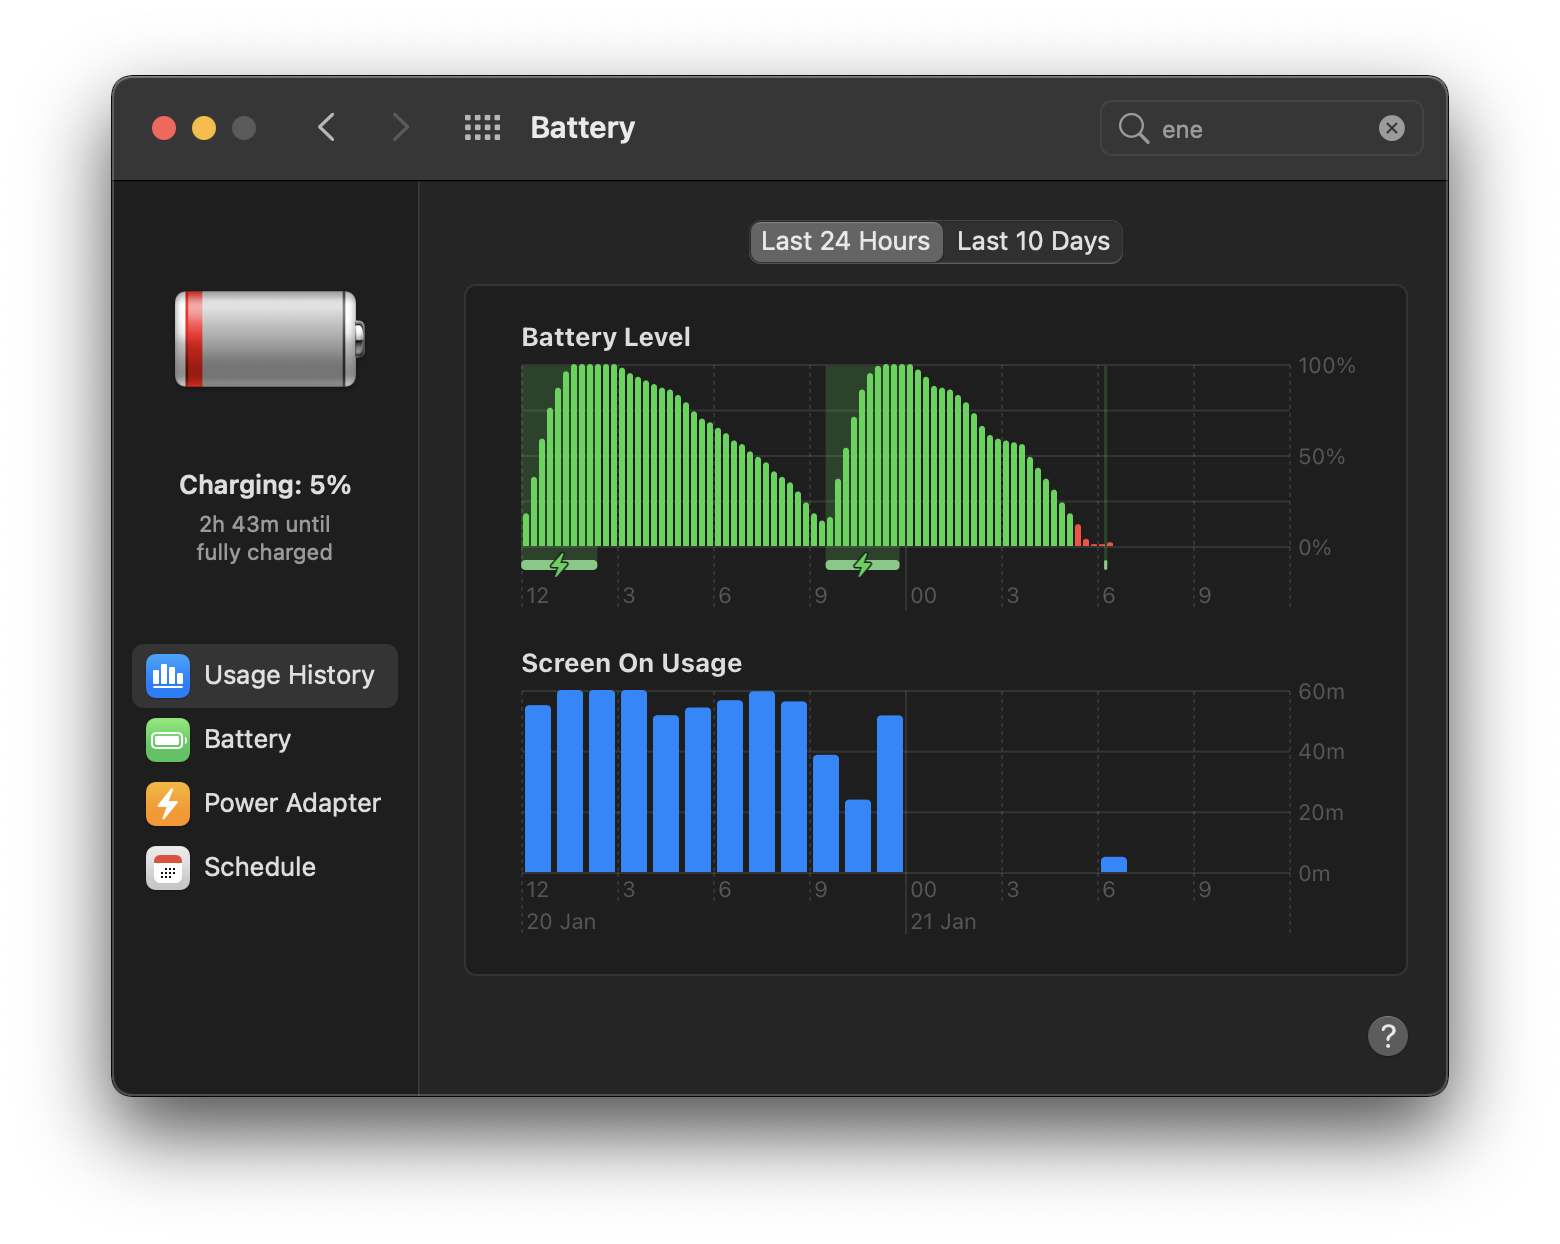Switch to the Last 10 Days tab
Screen dimensions: 1560x1244
click(1032, 241)
